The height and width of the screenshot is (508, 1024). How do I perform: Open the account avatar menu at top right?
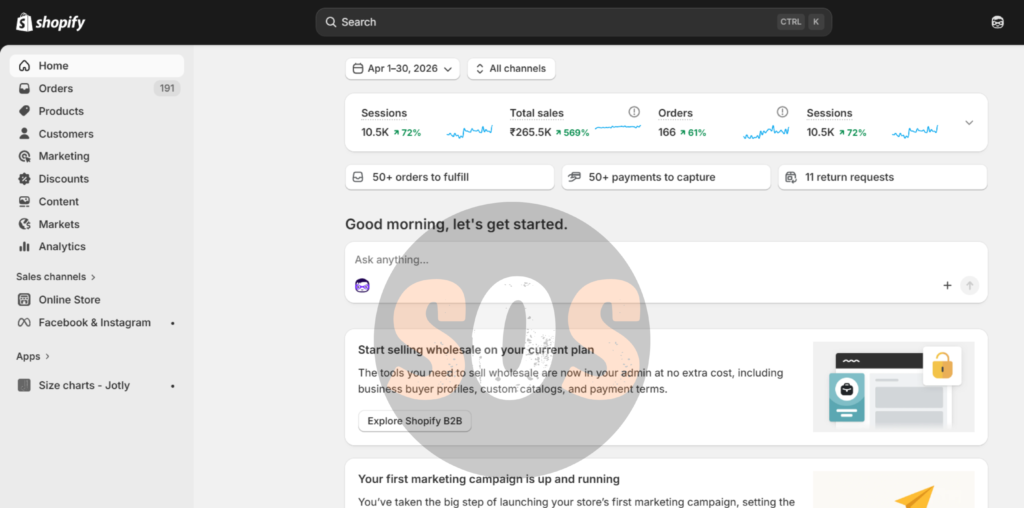click(x=997, y=22)
